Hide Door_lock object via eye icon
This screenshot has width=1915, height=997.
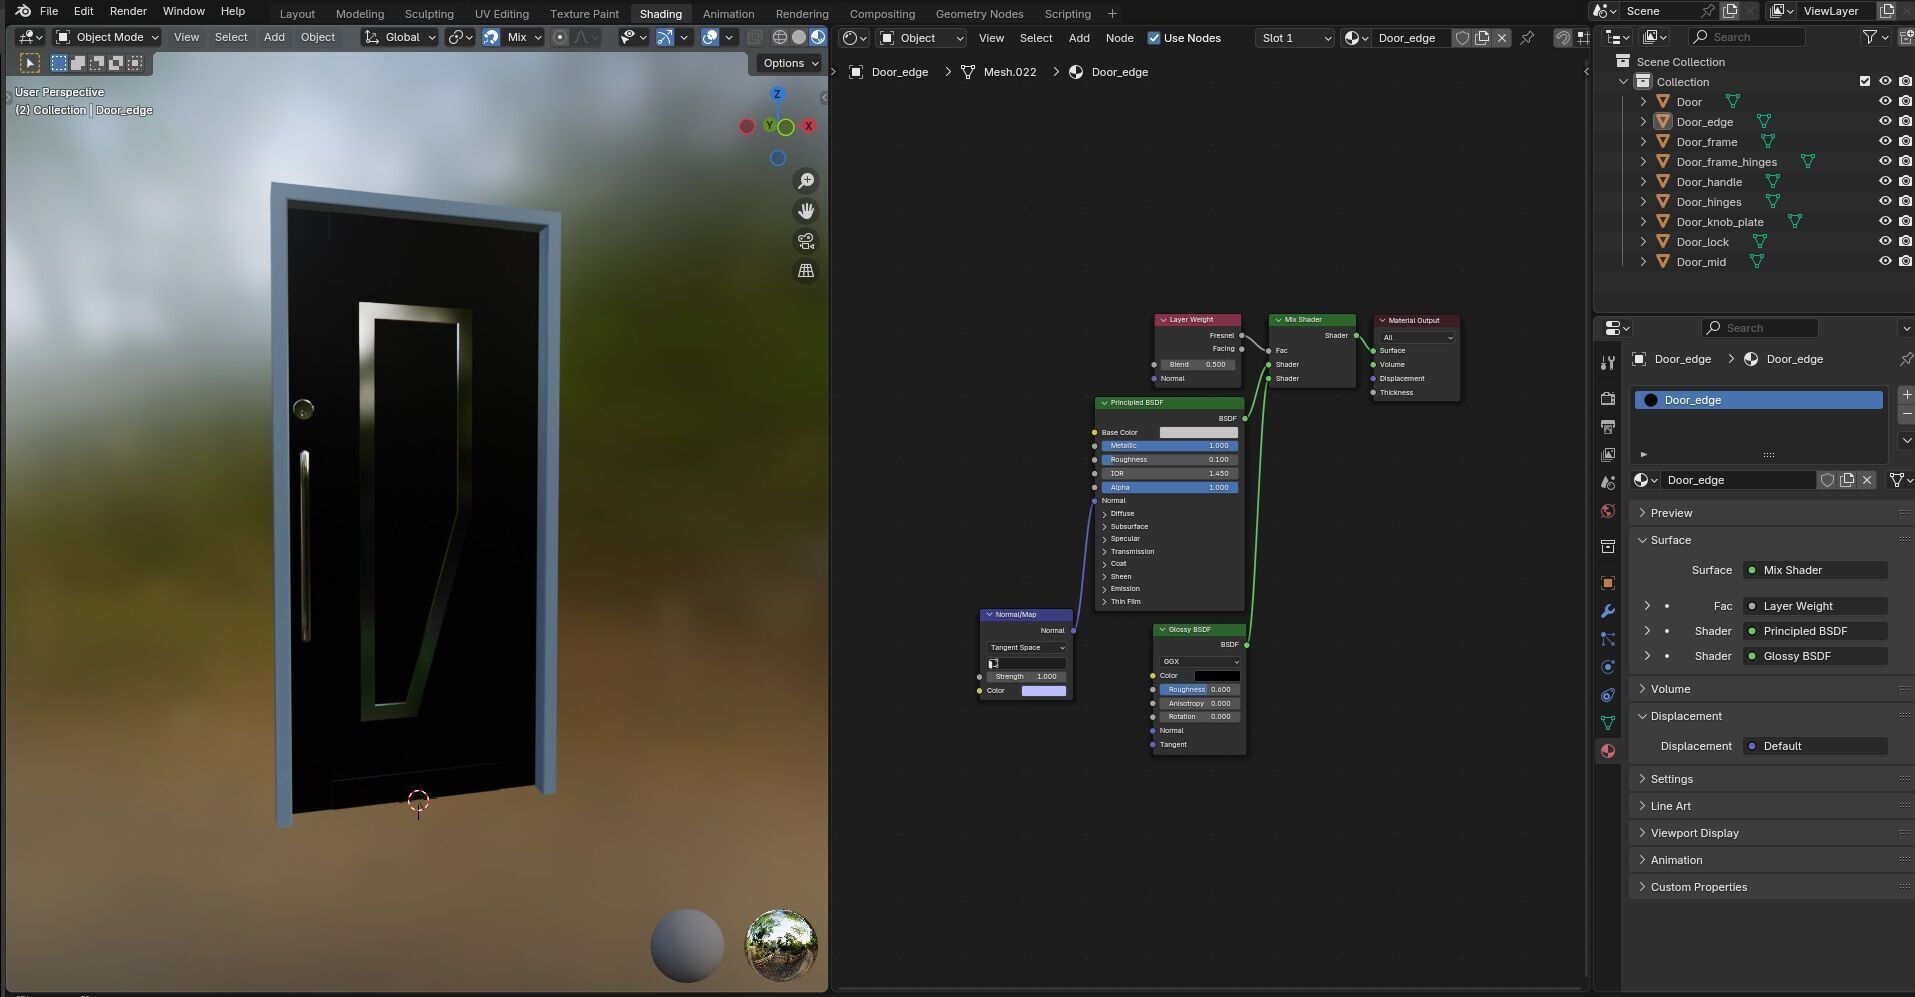(1885, 241)
